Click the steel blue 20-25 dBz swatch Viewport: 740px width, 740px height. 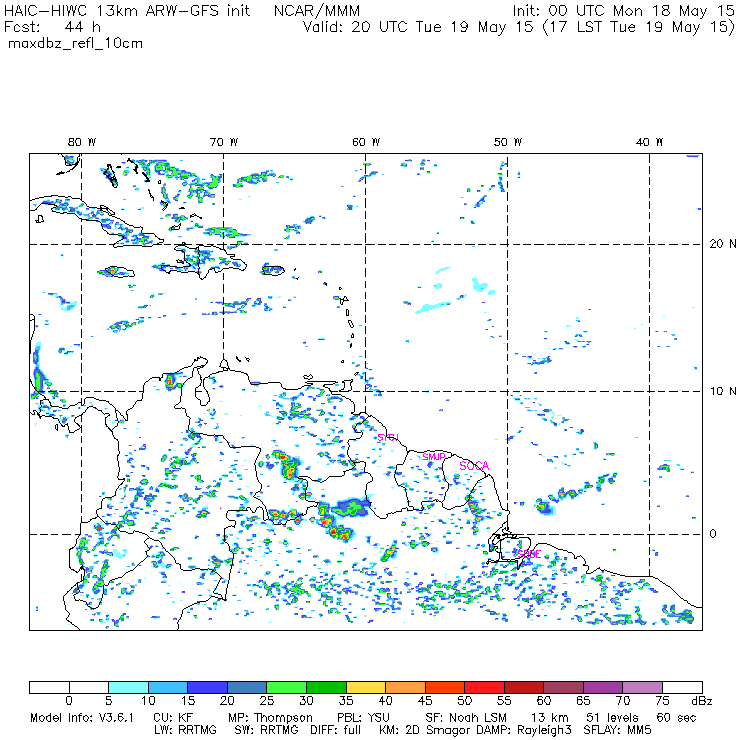pos(247,687)
